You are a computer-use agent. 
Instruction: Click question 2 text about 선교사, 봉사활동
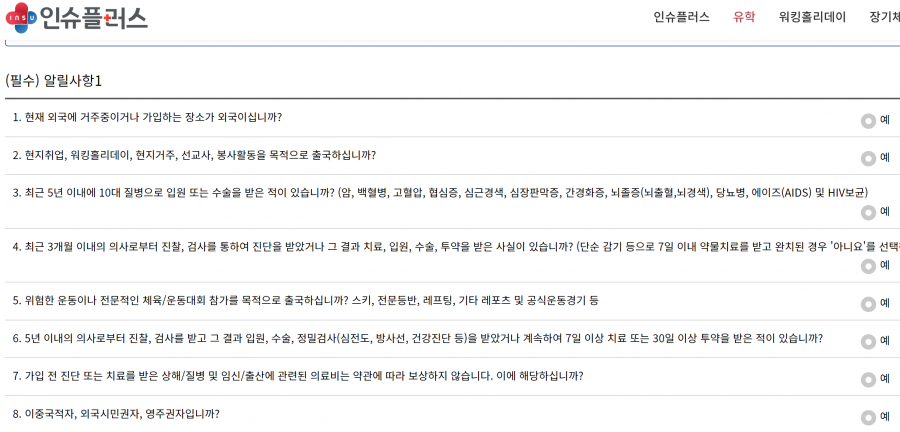coord(194,155)
